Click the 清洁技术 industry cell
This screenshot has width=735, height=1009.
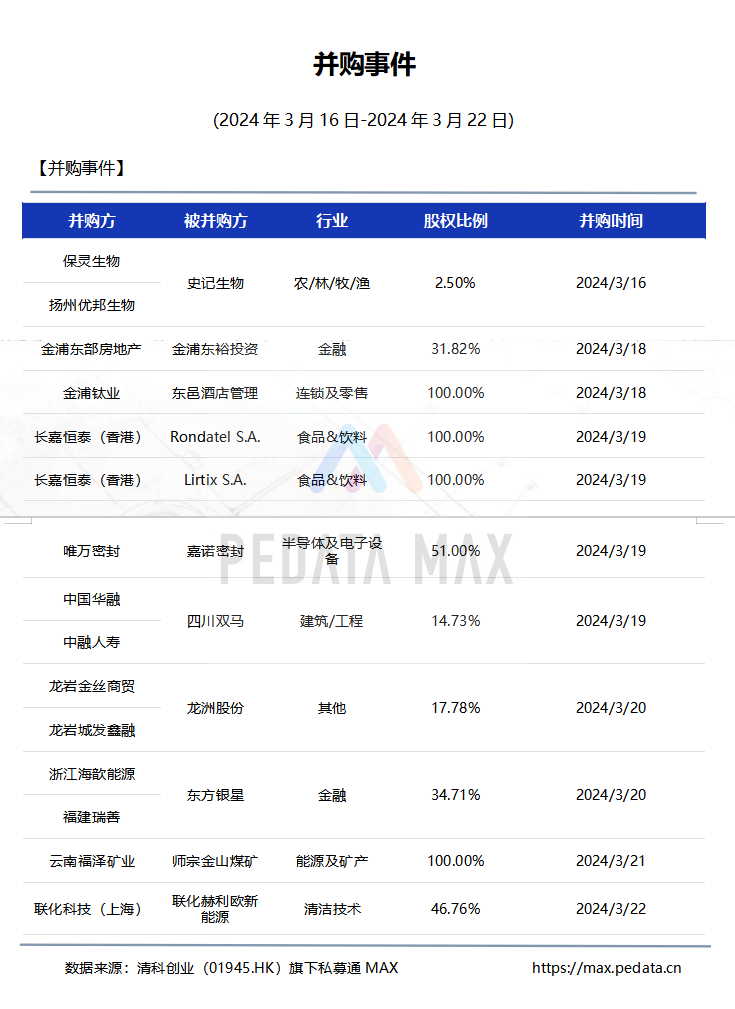[x=332, y=909]
